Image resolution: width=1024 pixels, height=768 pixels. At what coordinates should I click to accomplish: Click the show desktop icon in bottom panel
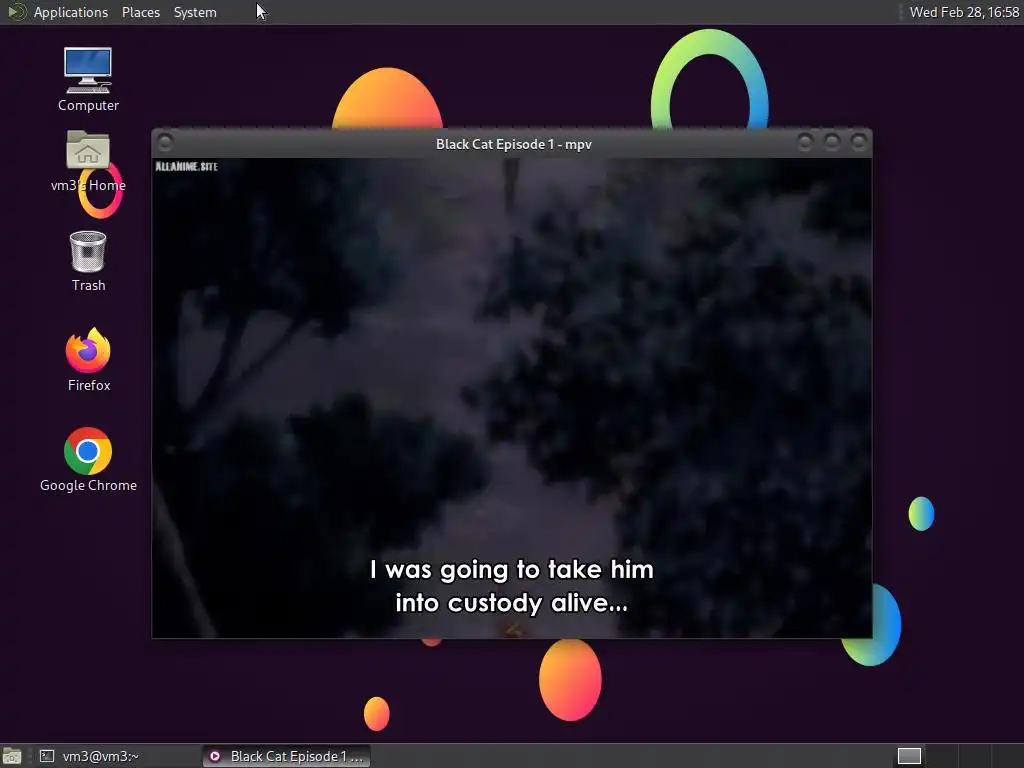coord(12,756)
